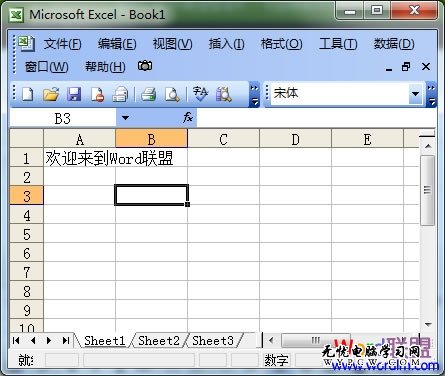The image size is (445, 376).
Task: Click the move handle of the standard toolbar
Action: [x=14, y=93]
